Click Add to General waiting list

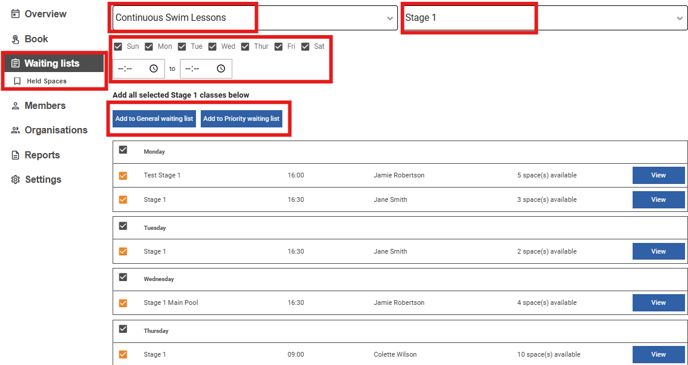point(154,119)
